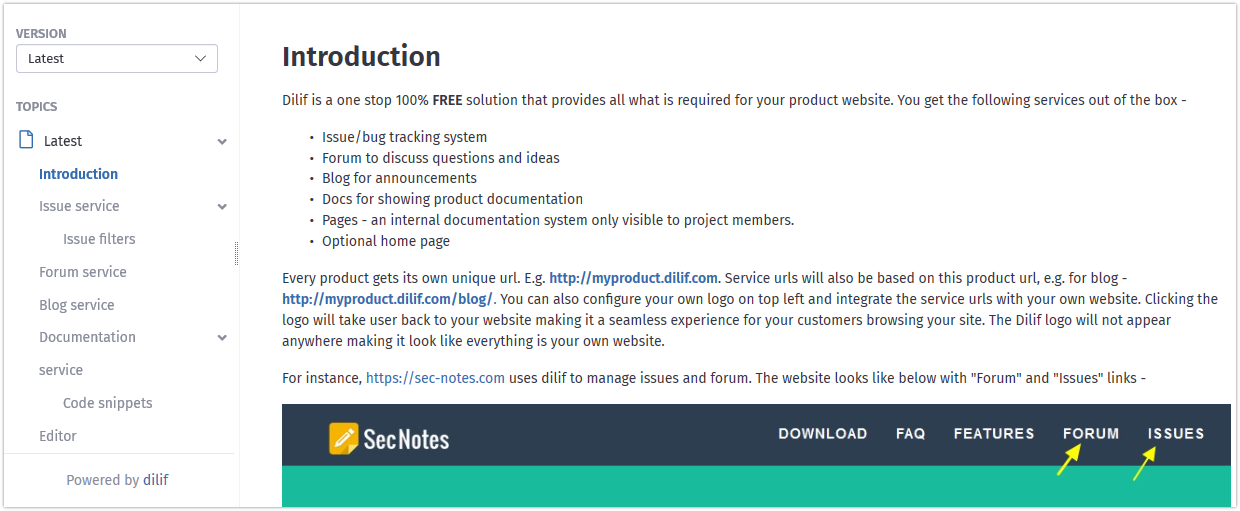Collapse the Issue service chevron
The height and width of the screenshot is (511, 1240).
[222, 207]
